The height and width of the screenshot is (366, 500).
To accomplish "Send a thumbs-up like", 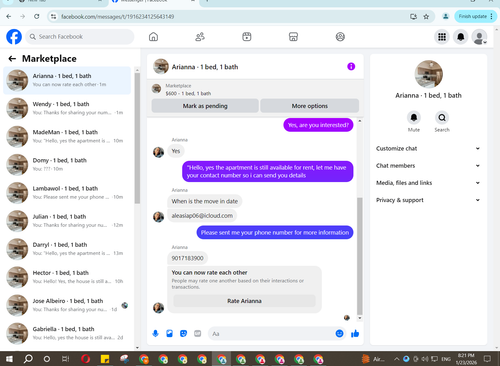I will tap(355, 333).
